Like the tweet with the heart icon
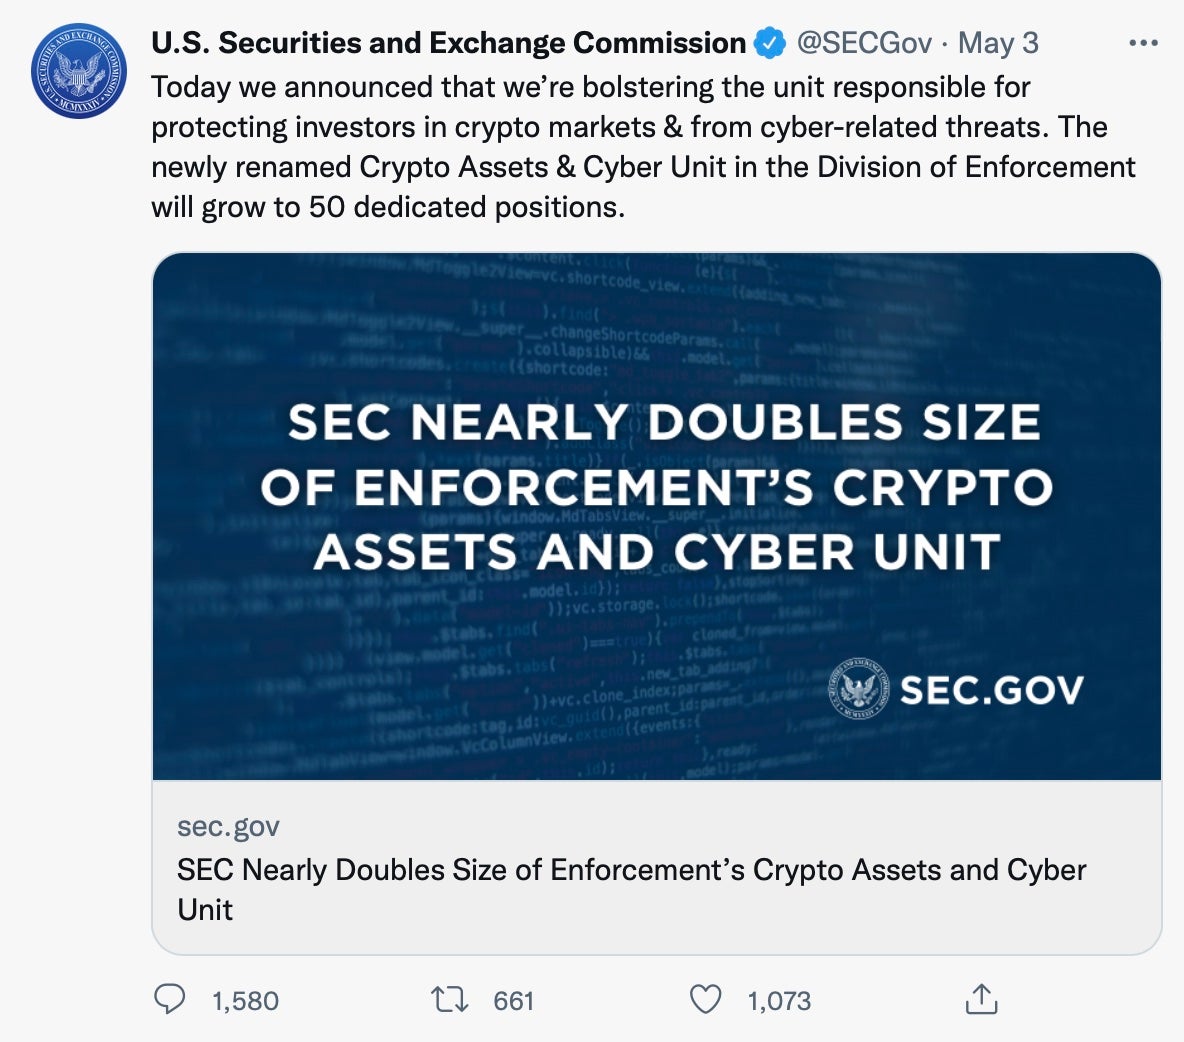 (706, 999)
